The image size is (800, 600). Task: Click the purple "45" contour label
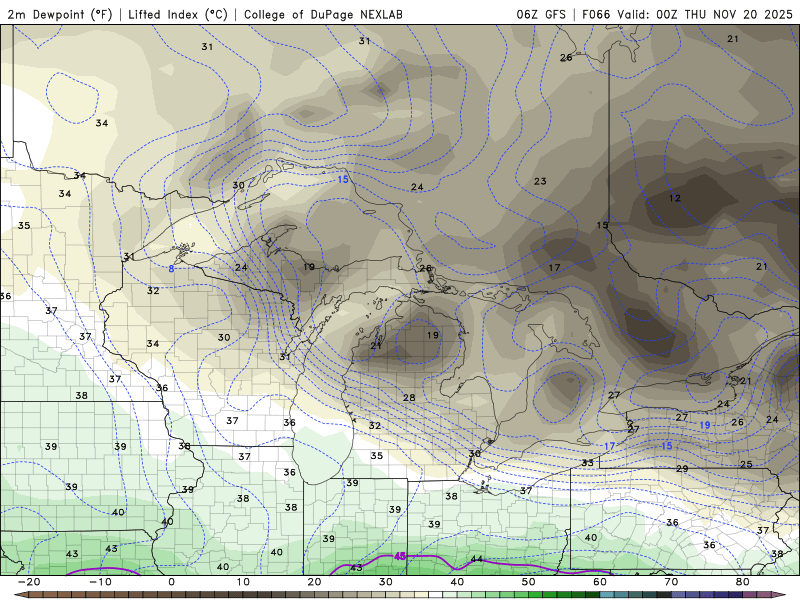(400, 556)
